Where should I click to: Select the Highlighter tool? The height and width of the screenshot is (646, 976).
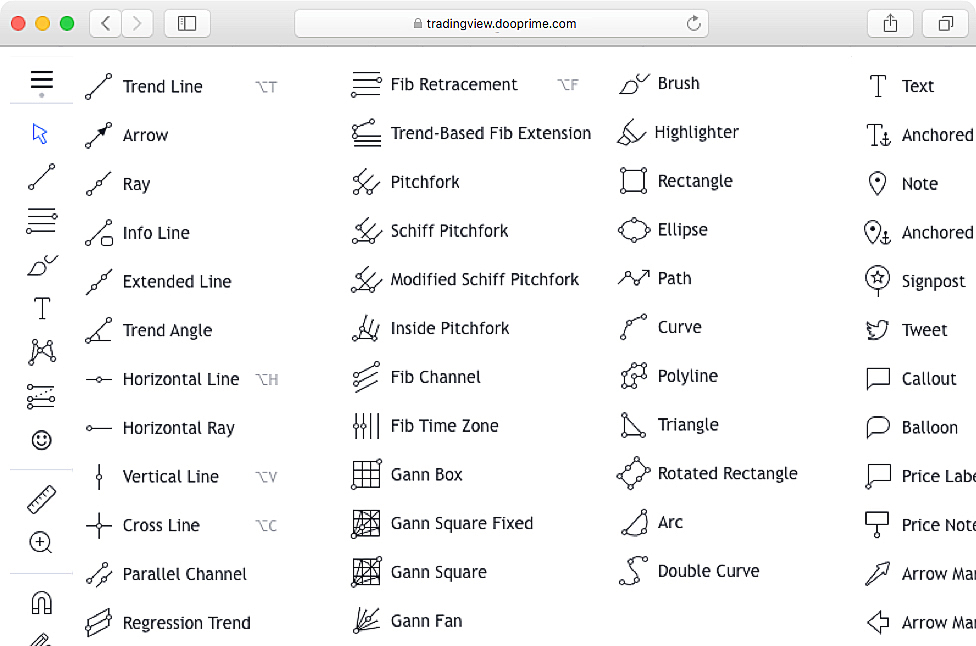696,132
